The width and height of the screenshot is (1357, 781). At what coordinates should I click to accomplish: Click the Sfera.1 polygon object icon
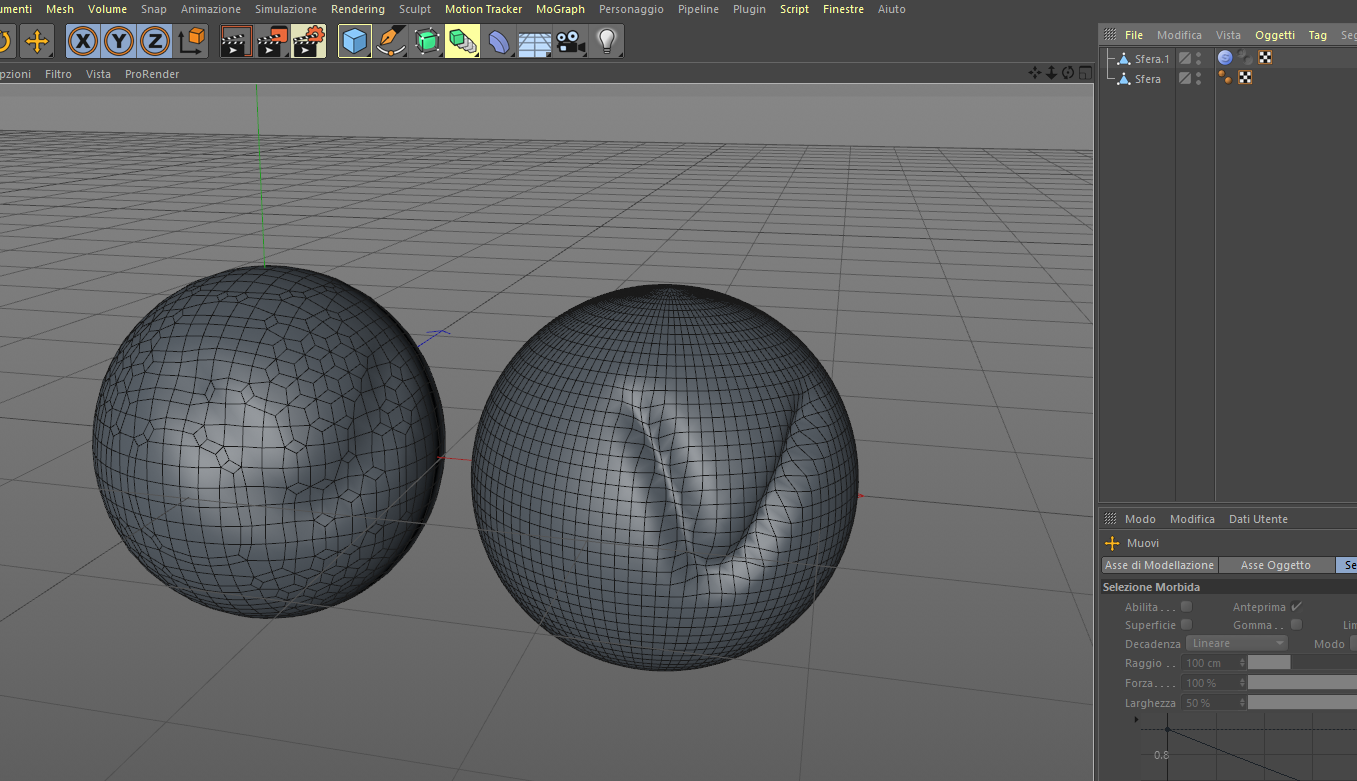[1124, 59]
